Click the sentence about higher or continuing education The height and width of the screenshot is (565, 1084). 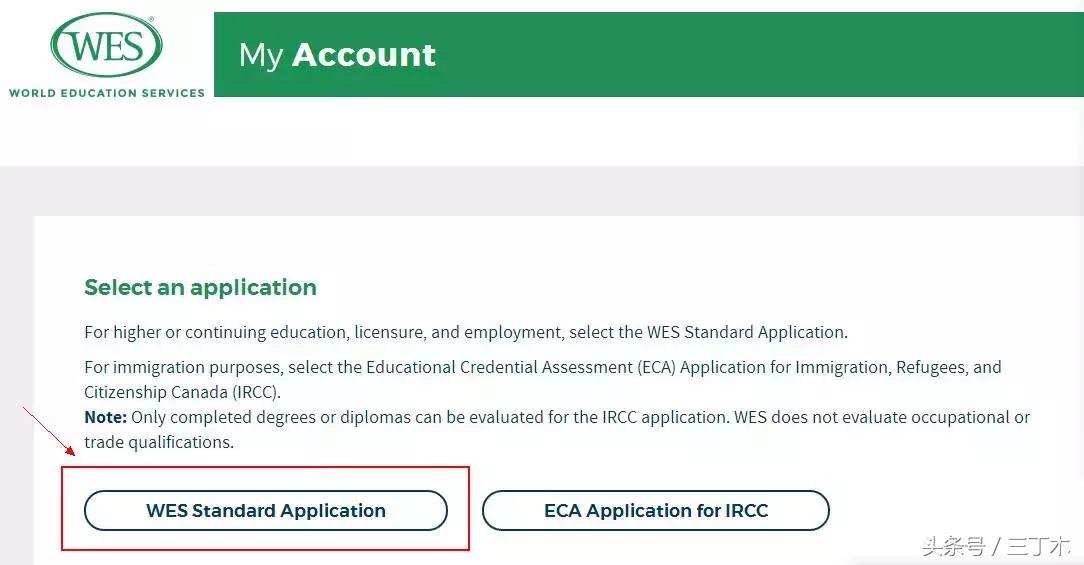[x=465, y=332]
